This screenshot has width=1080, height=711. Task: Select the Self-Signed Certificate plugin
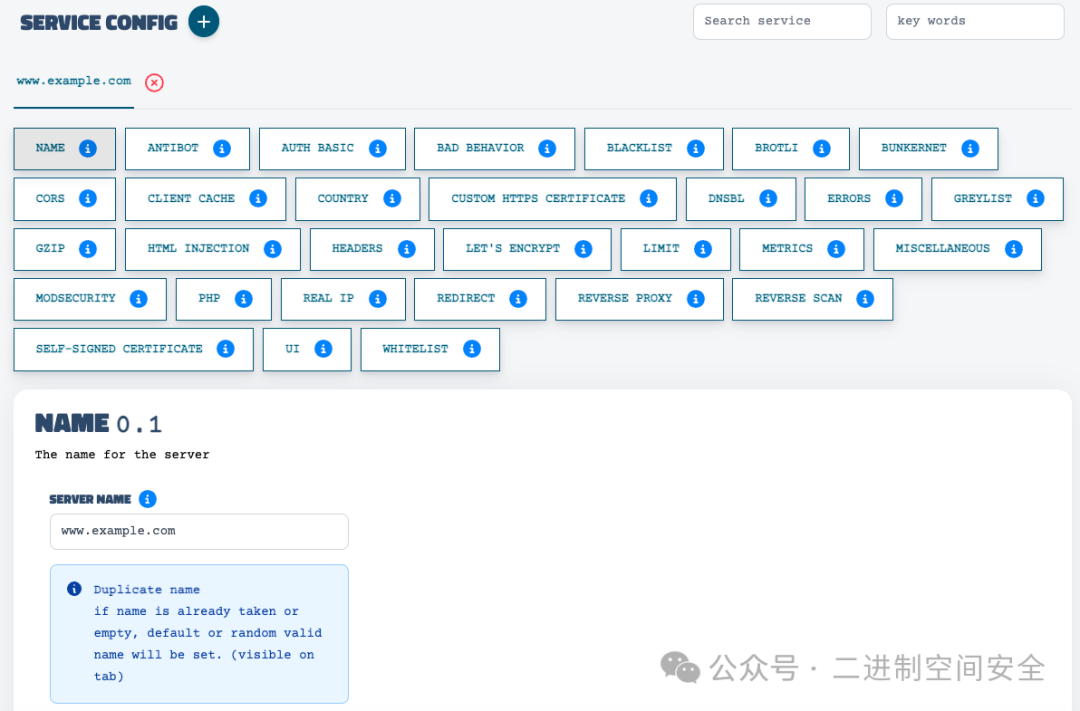[x=119, y=349]
